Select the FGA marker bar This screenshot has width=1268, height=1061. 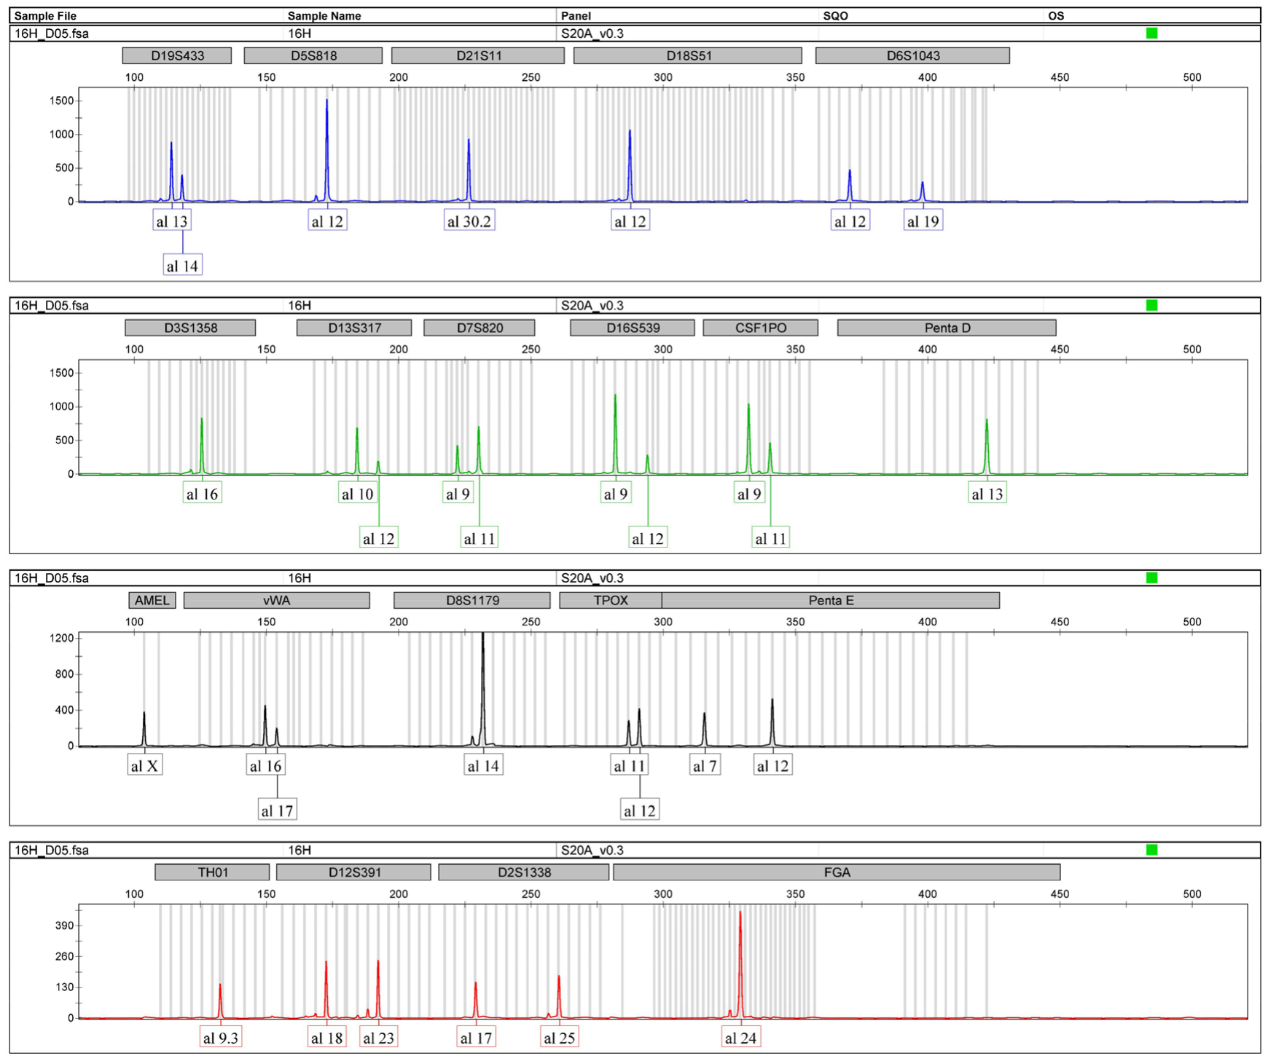coord(836,872)
